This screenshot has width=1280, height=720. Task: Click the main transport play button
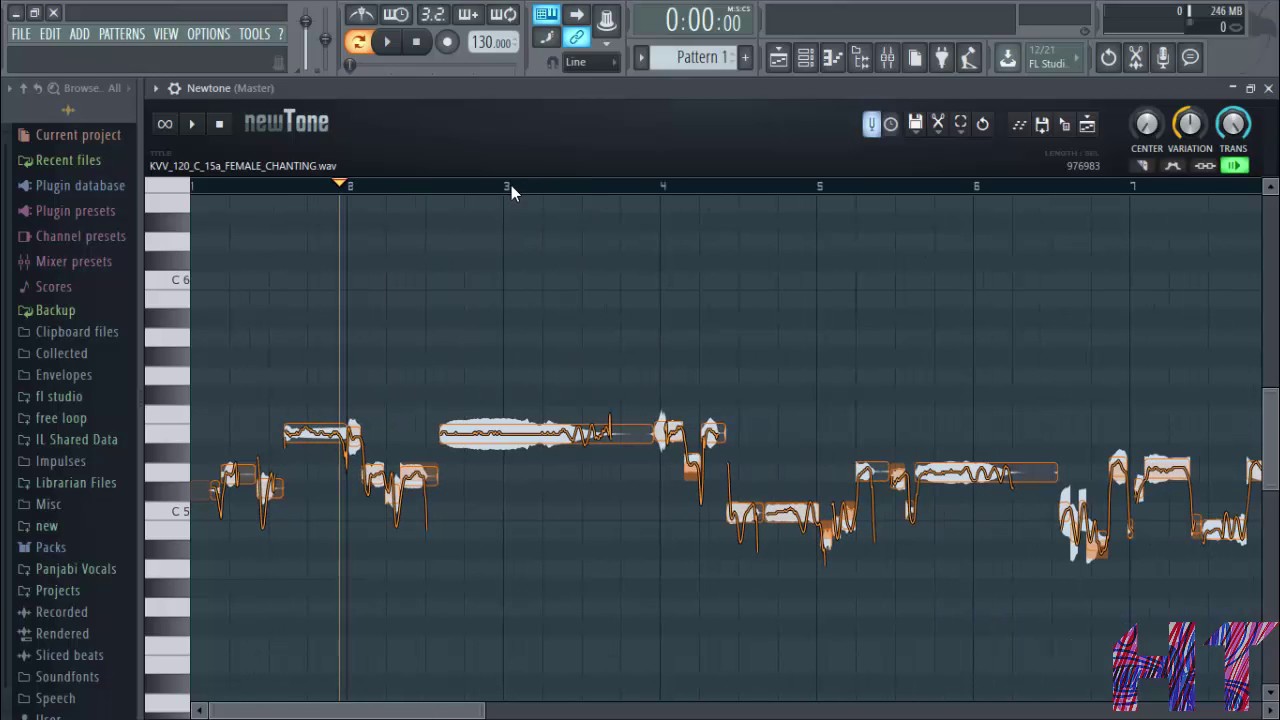(387, 42)
